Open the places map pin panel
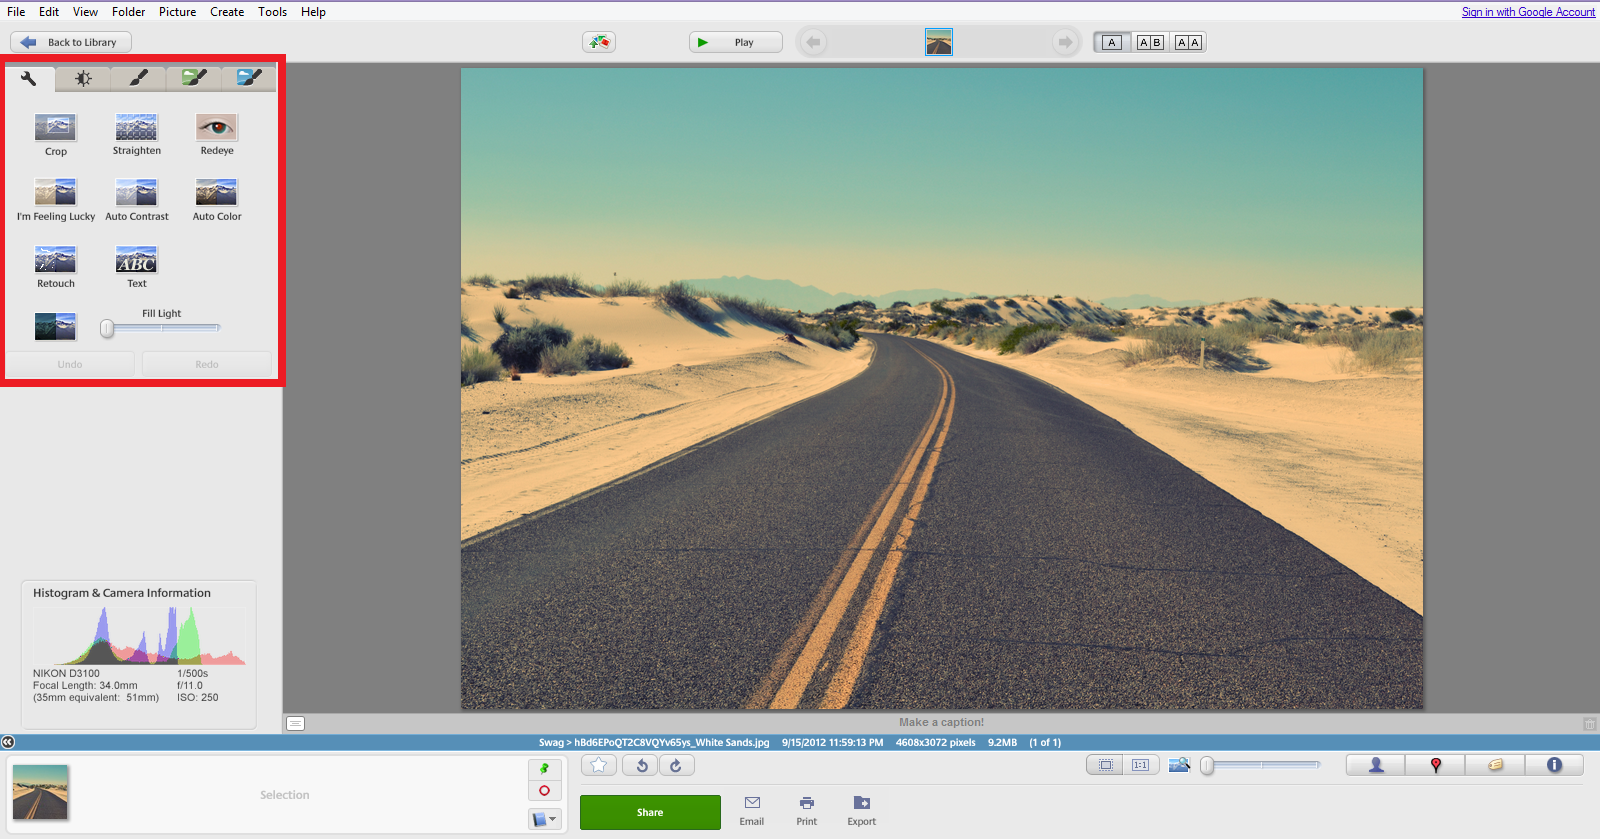 tap(1435, 765)
